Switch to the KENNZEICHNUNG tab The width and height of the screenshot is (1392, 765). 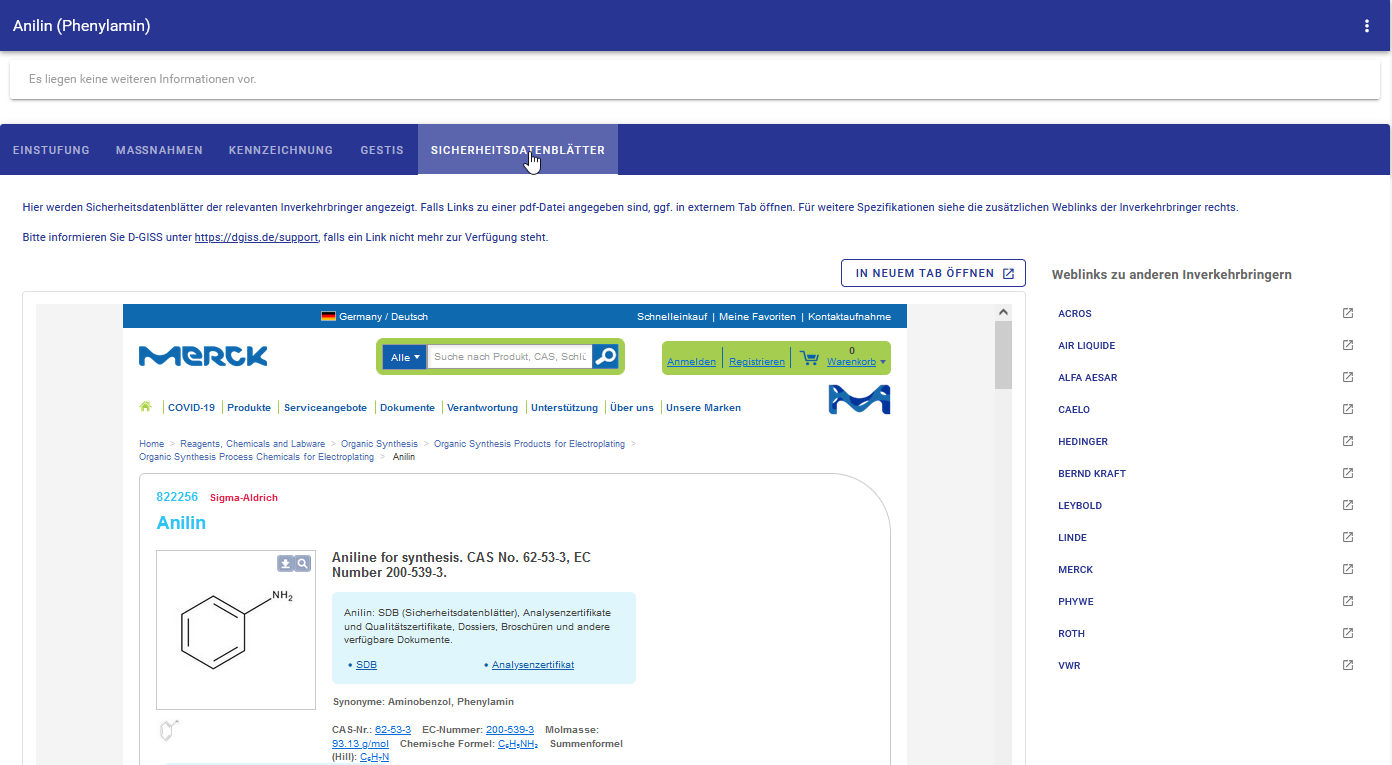pyautogui.click(x=281, y=150)
